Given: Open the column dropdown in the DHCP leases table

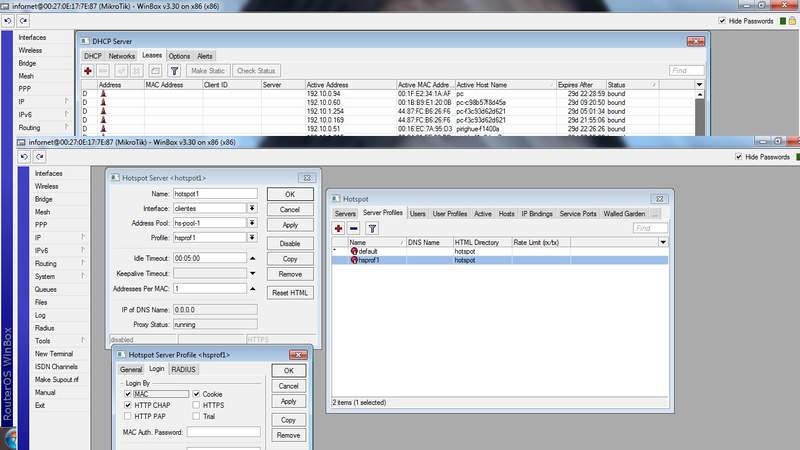Looking at the screenshot, I should [x=699, y=85].
